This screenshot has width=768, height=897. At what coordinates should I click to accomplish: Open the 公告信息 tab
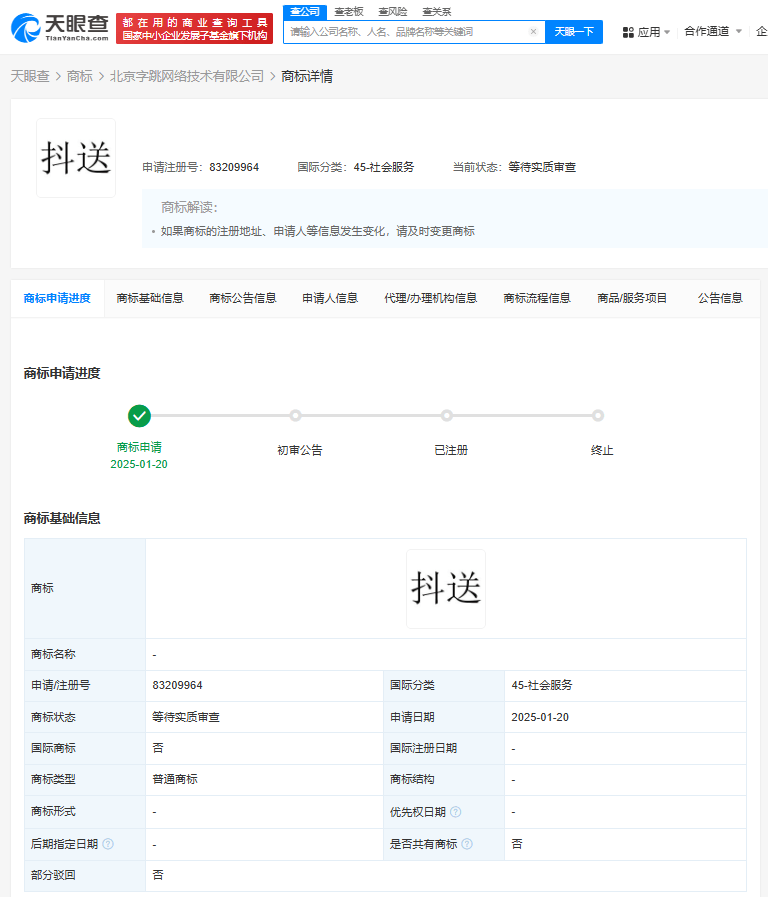click(720, 298)
